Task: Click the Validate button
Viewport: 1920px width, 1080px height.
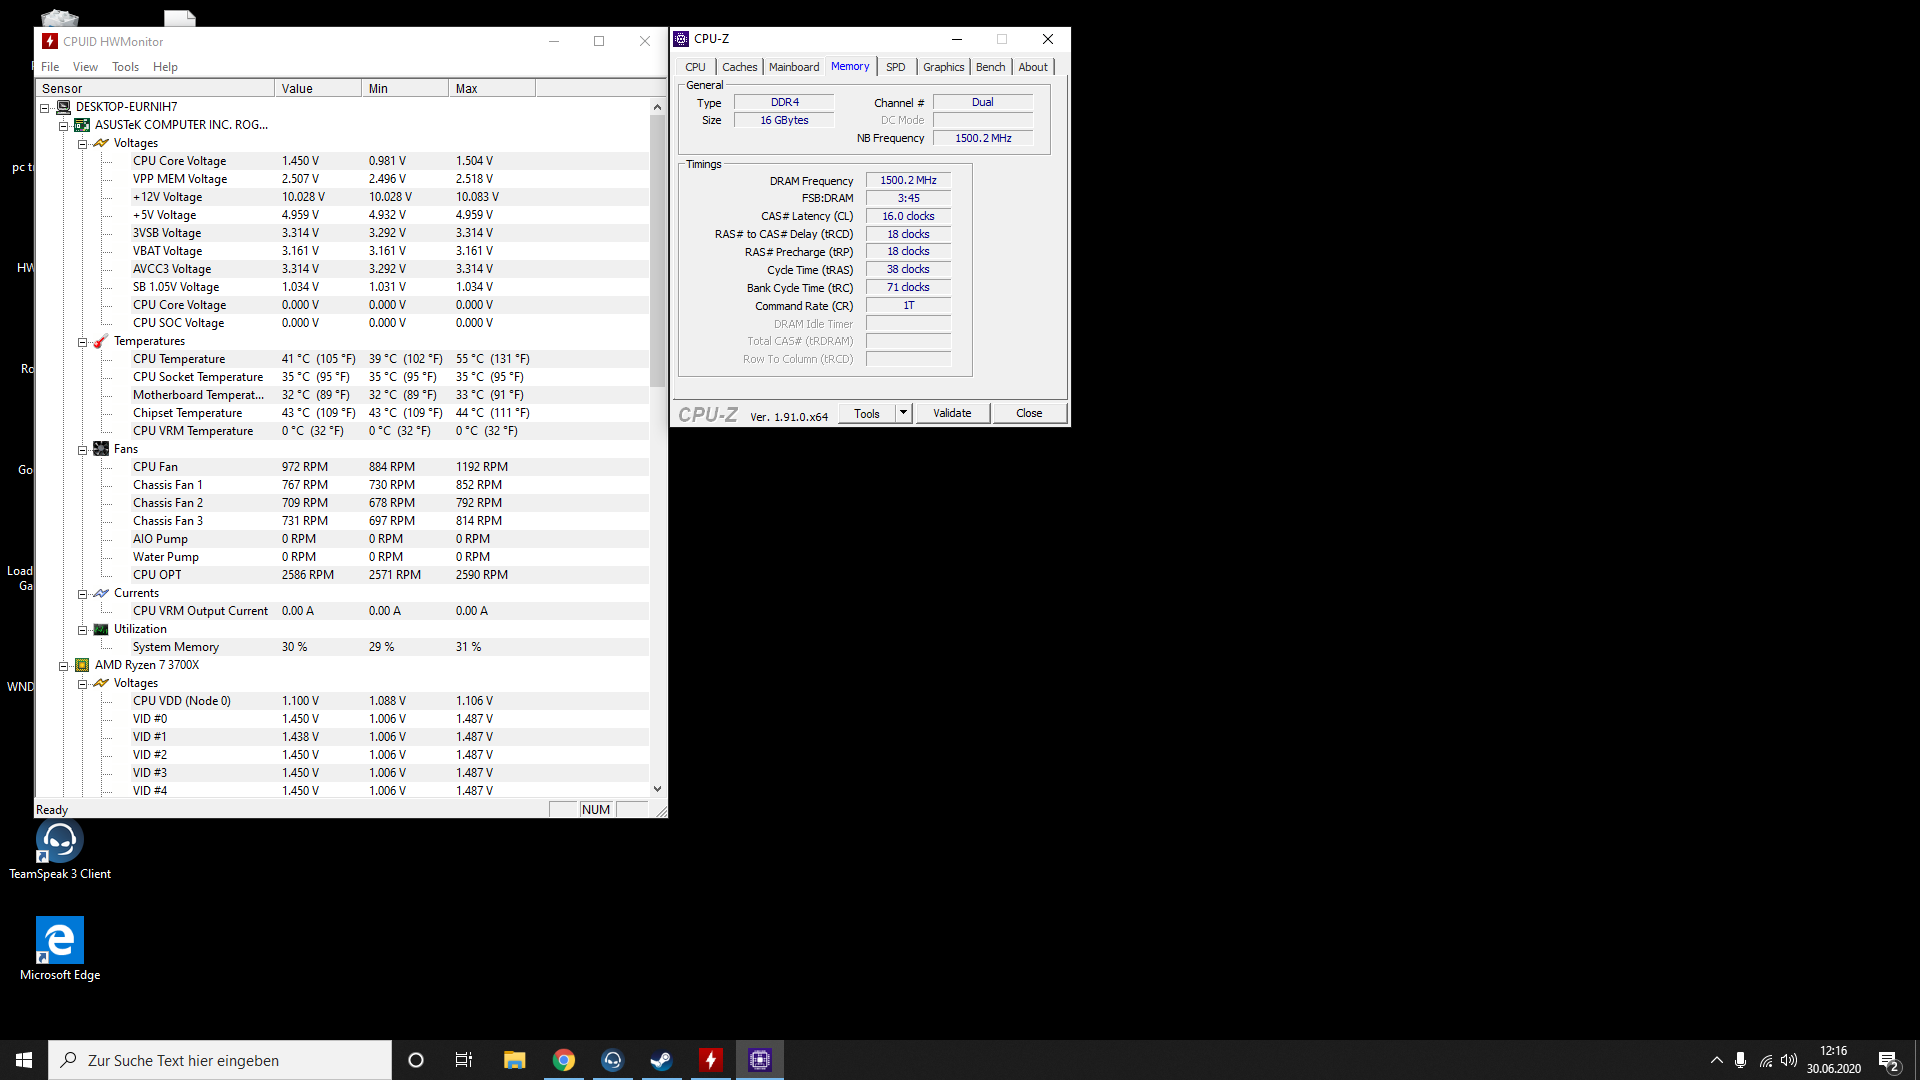Action: [952, 413]
